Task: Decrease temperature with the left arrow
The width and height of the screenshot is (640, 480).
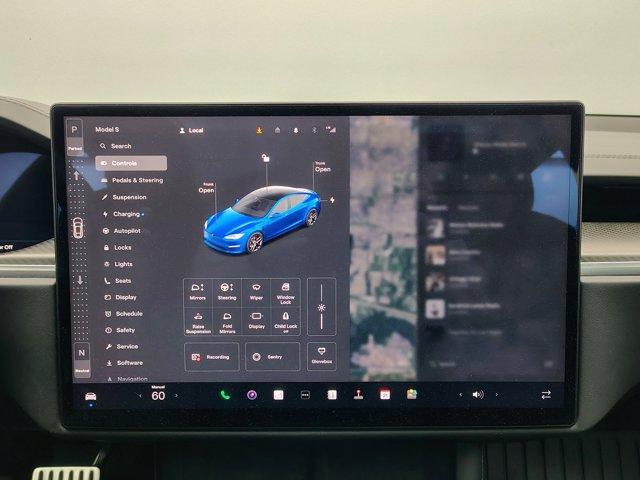Action: point(140,396)
